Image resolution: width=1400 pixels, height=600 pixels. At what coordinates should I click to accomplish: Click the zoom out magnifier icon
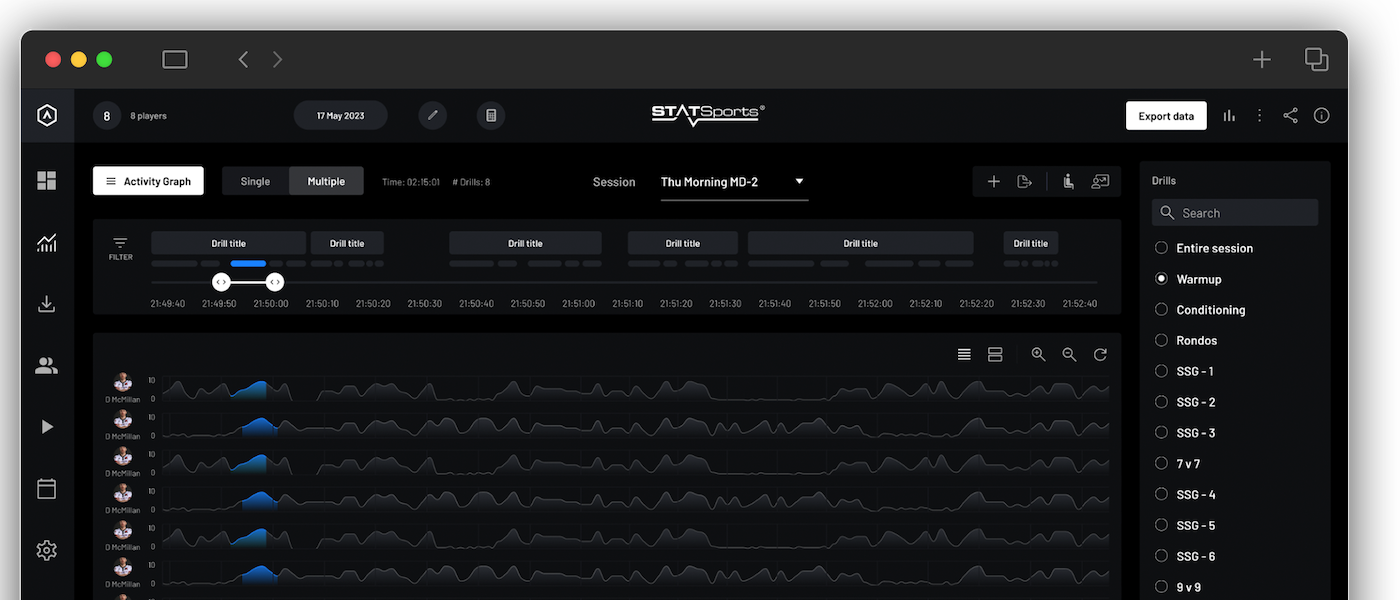1069,355
